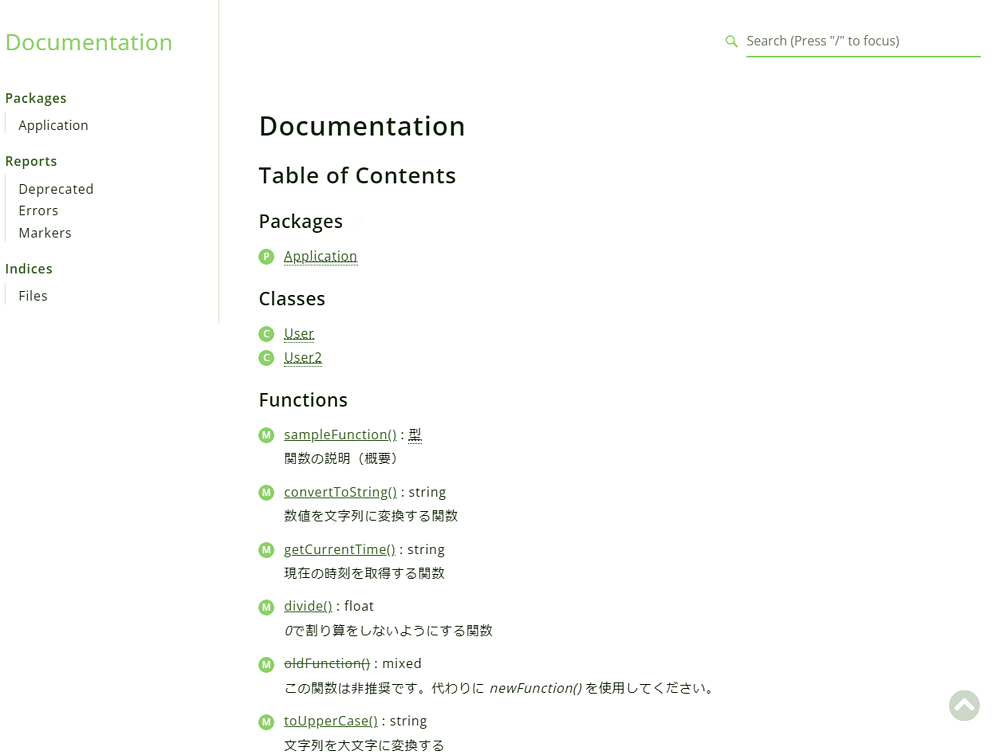Click the M icon beside toUpperCase()

(x=266, y=721)
